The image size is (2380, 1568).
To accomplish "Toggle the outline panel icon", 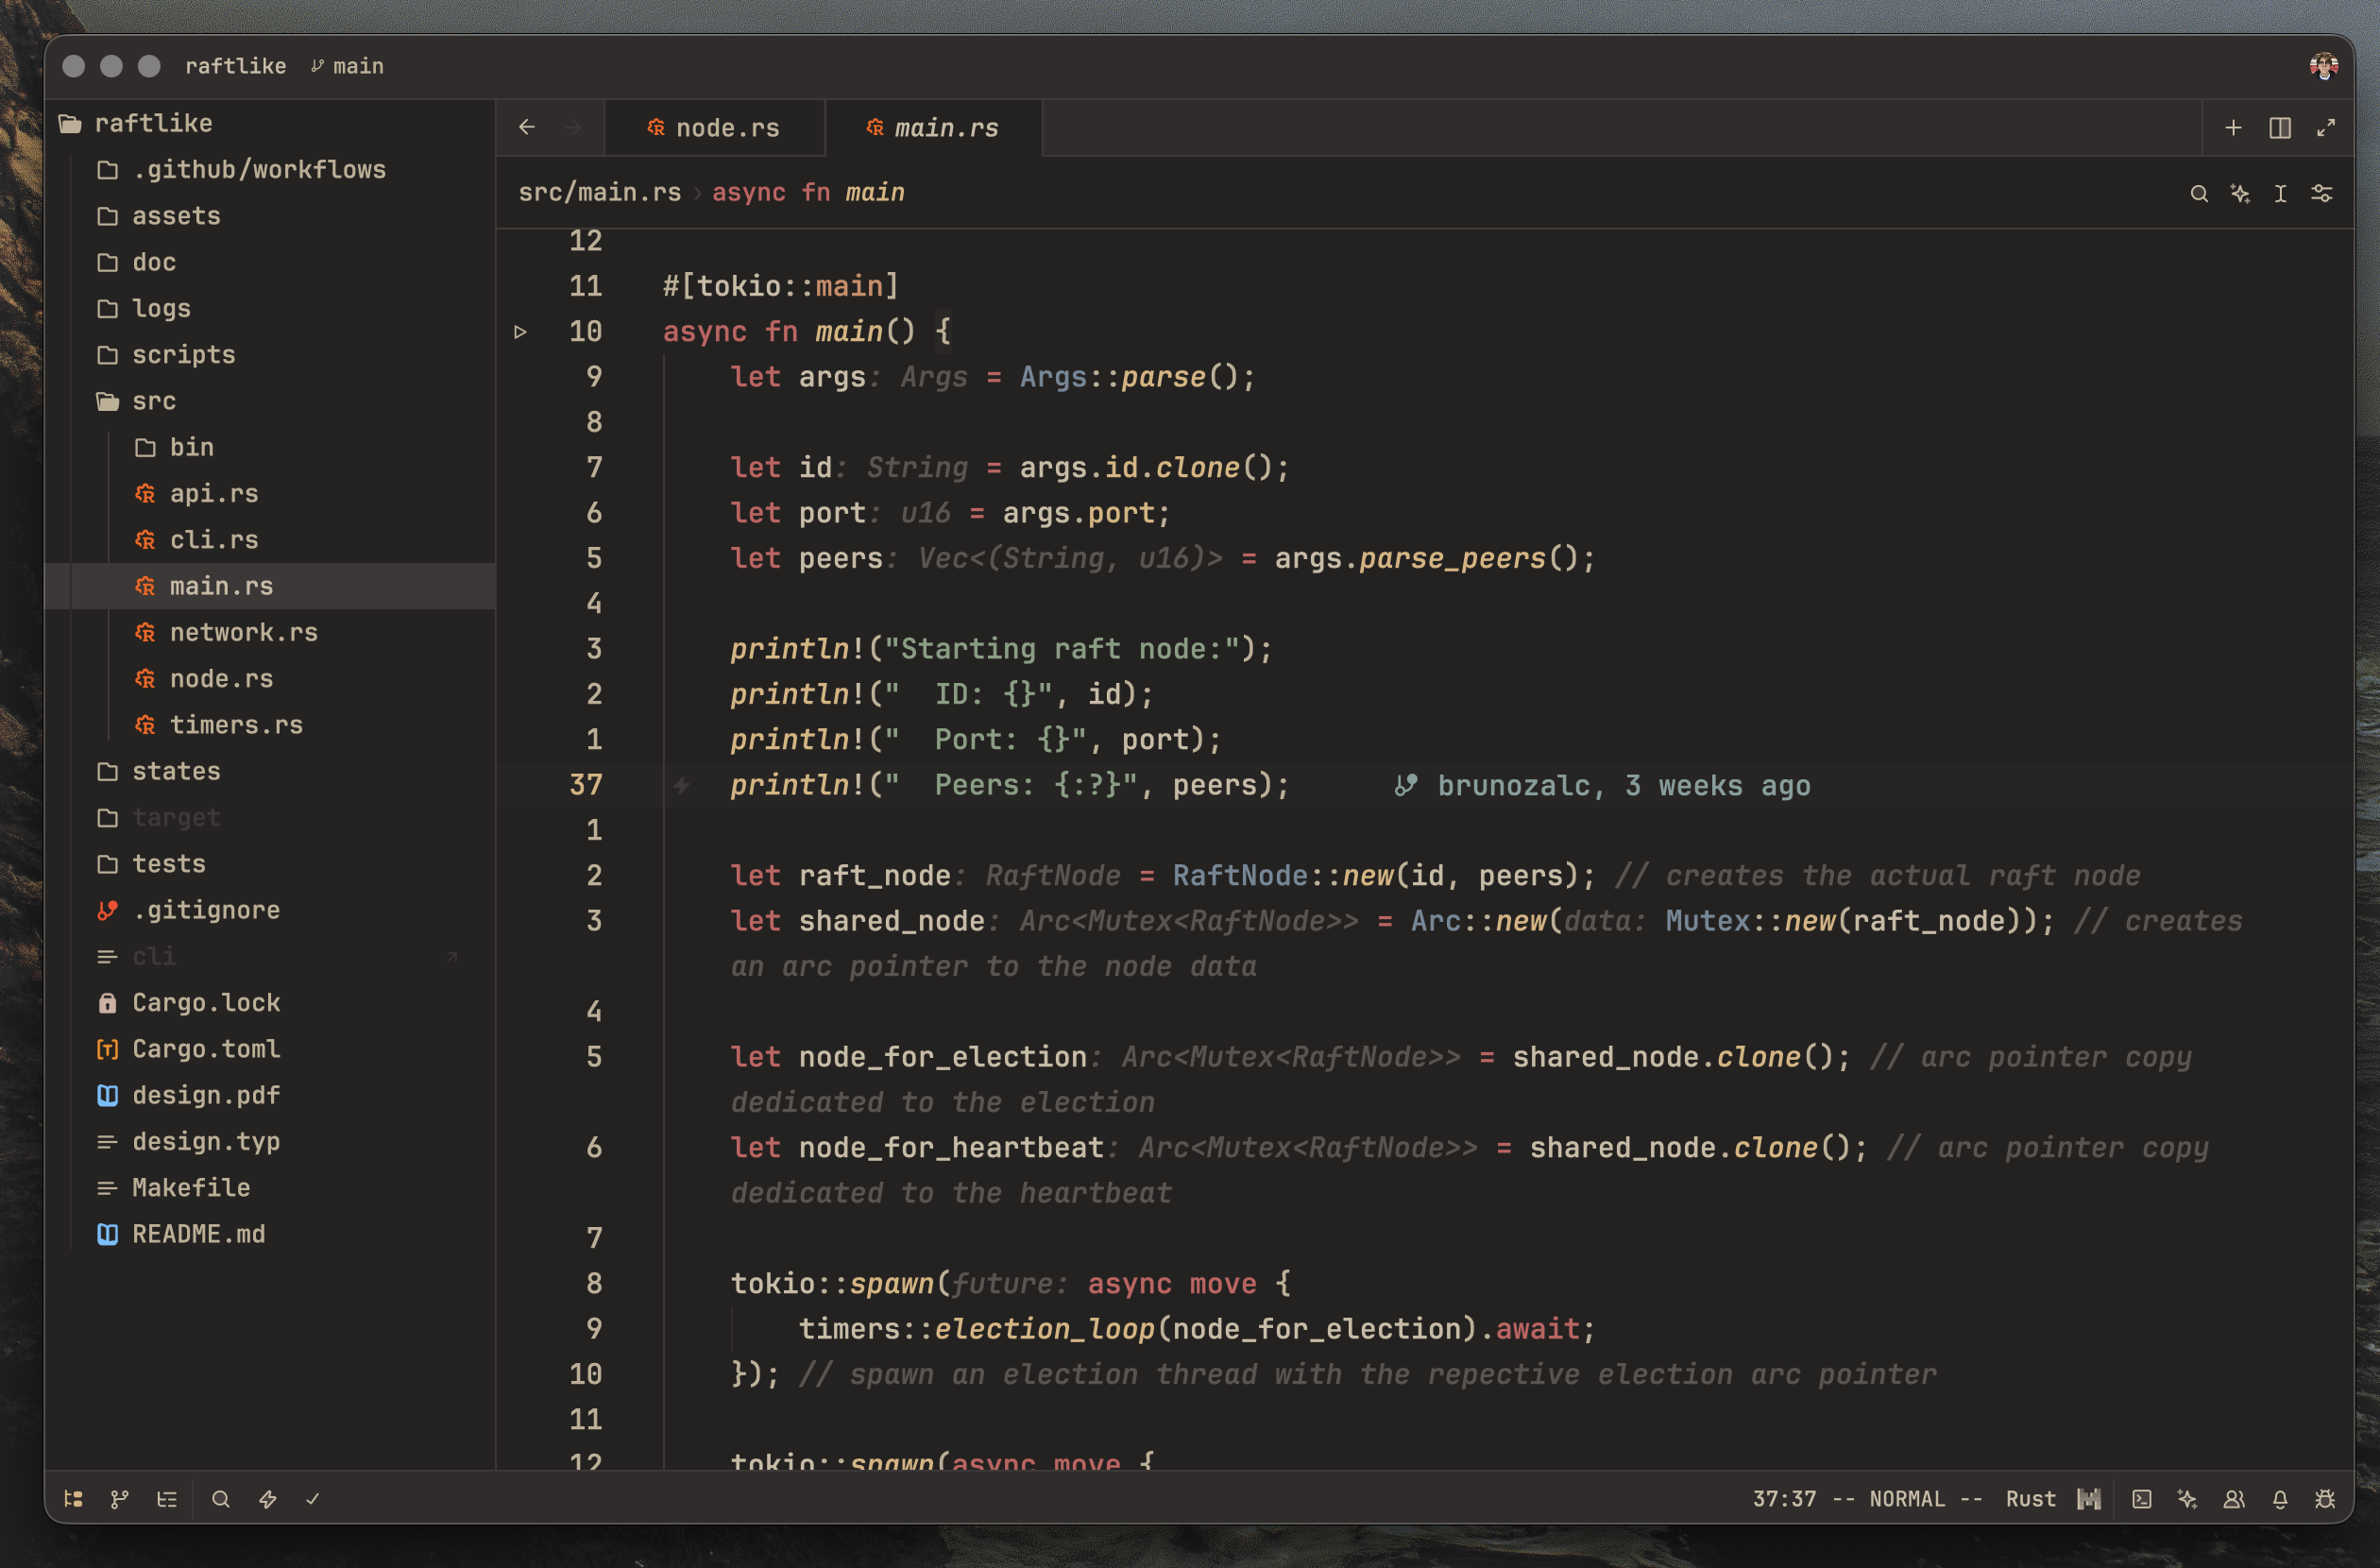I will point(167,1498).
